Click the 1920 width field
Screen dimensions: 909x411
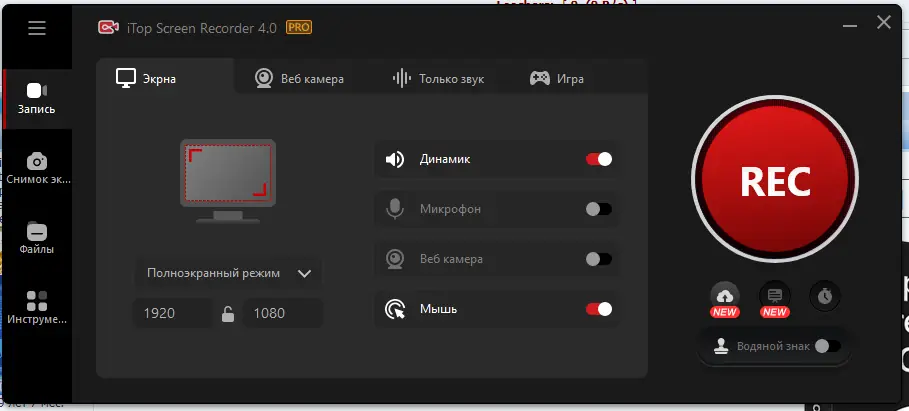click(173, 314)
